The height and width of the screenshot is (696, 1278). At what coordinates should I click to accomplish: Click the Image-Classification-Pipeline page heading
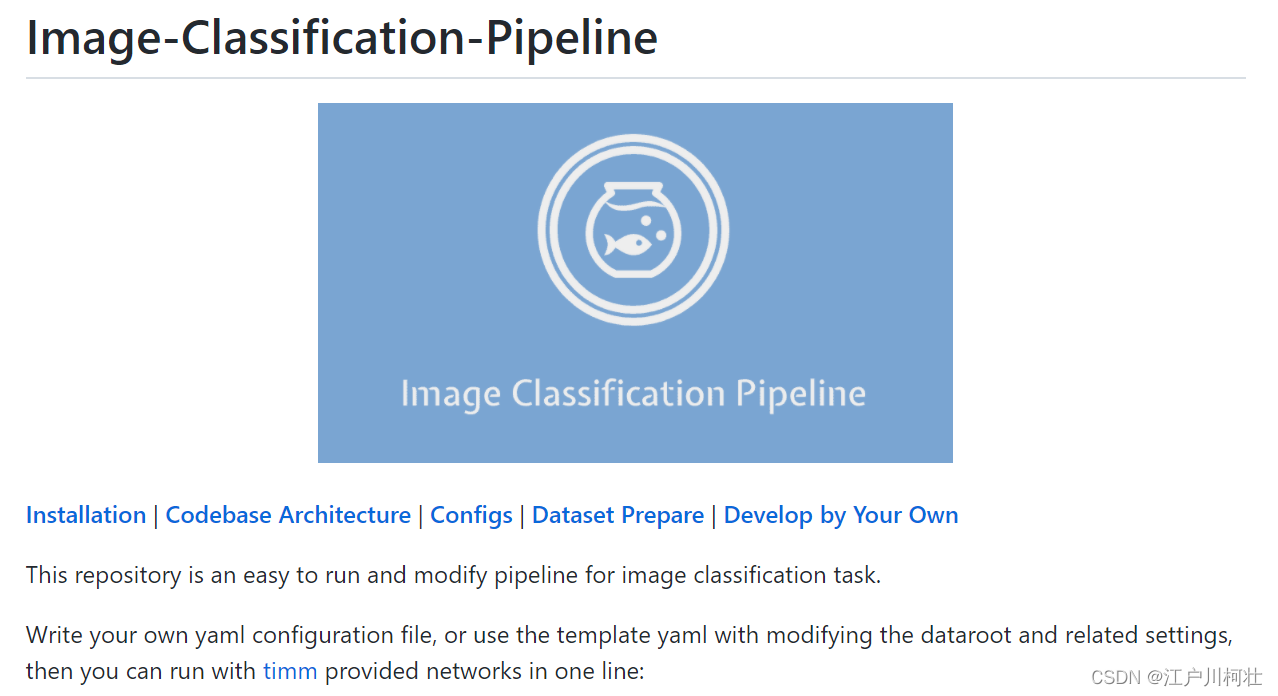[x=342, y=37]
